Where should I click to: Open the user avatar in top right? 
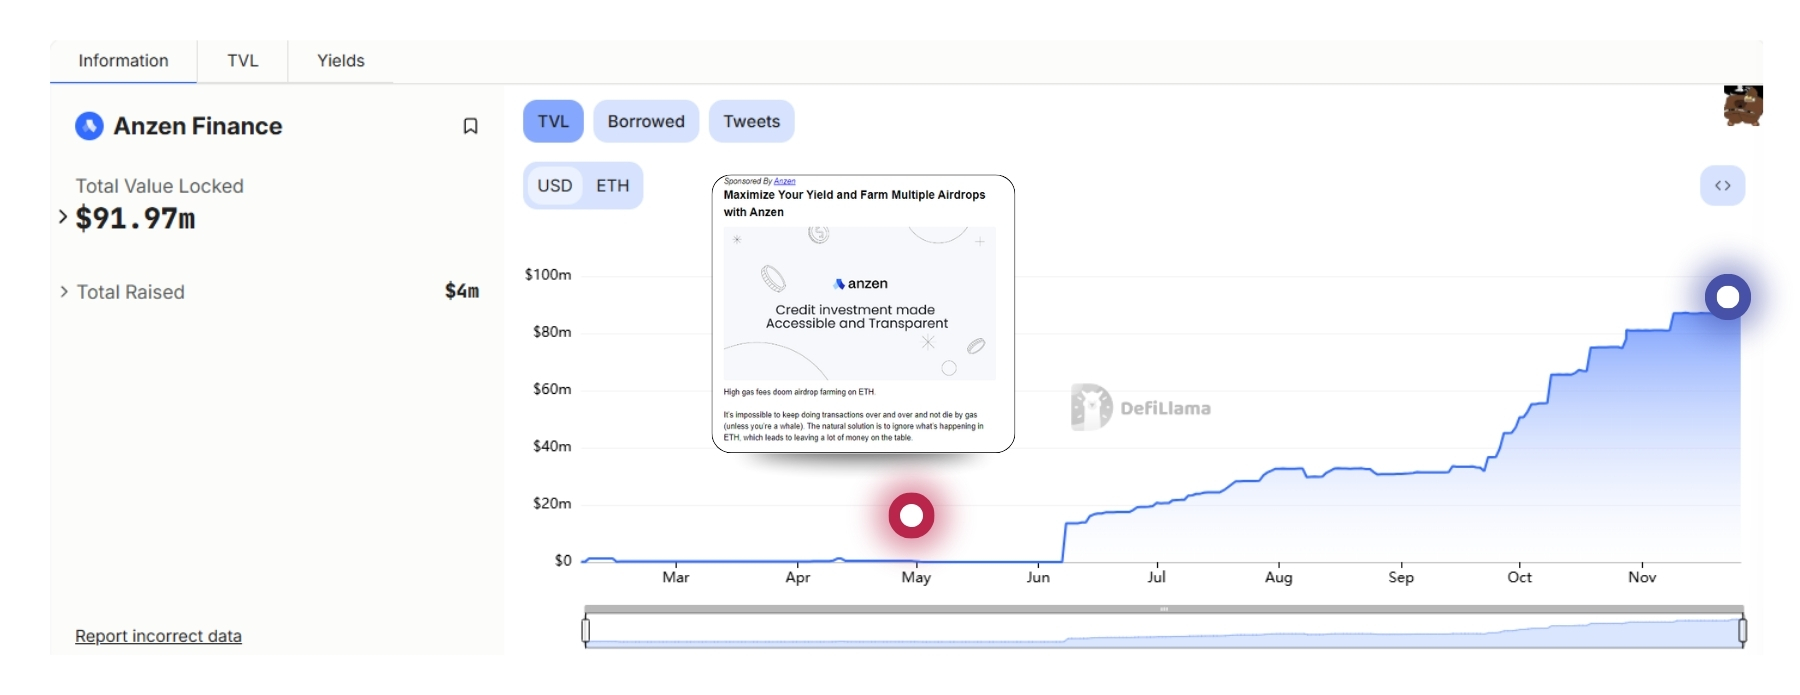pyautogui.click(x=1742, y=105)
